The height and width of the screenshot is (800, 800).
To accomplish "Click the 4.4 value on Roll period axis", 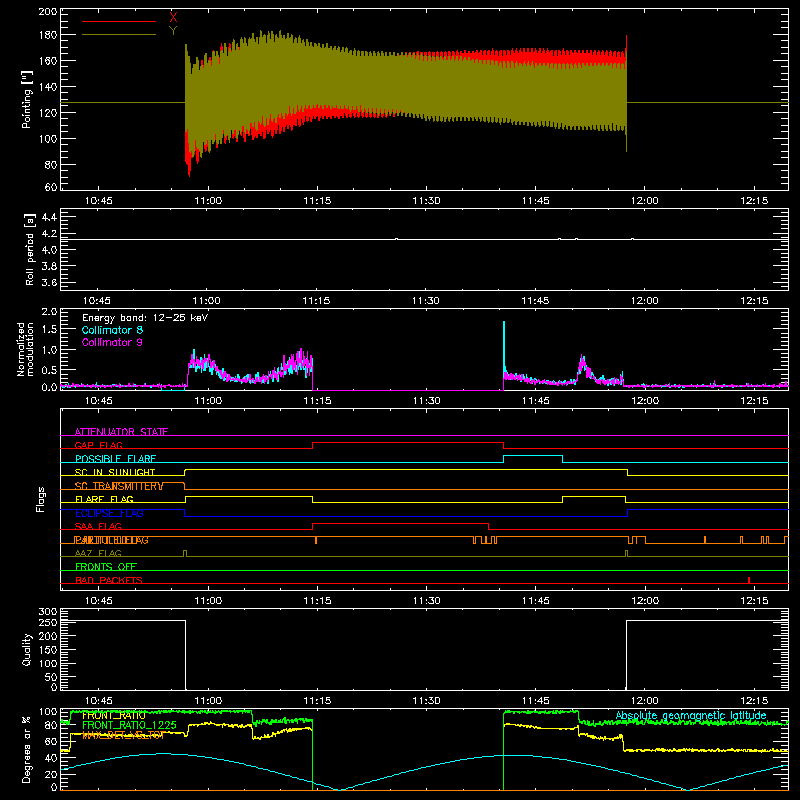I will 49,217.
